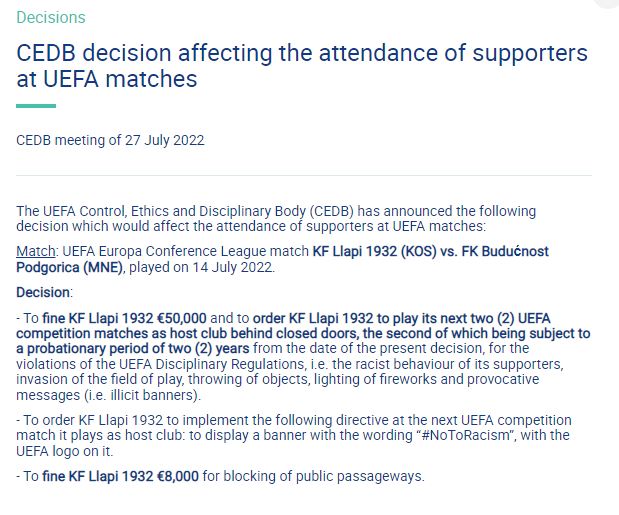Viewport: 619px width, 515px height.
Task: Click the CEDB decision article headline
Action: tap(302, 66)
